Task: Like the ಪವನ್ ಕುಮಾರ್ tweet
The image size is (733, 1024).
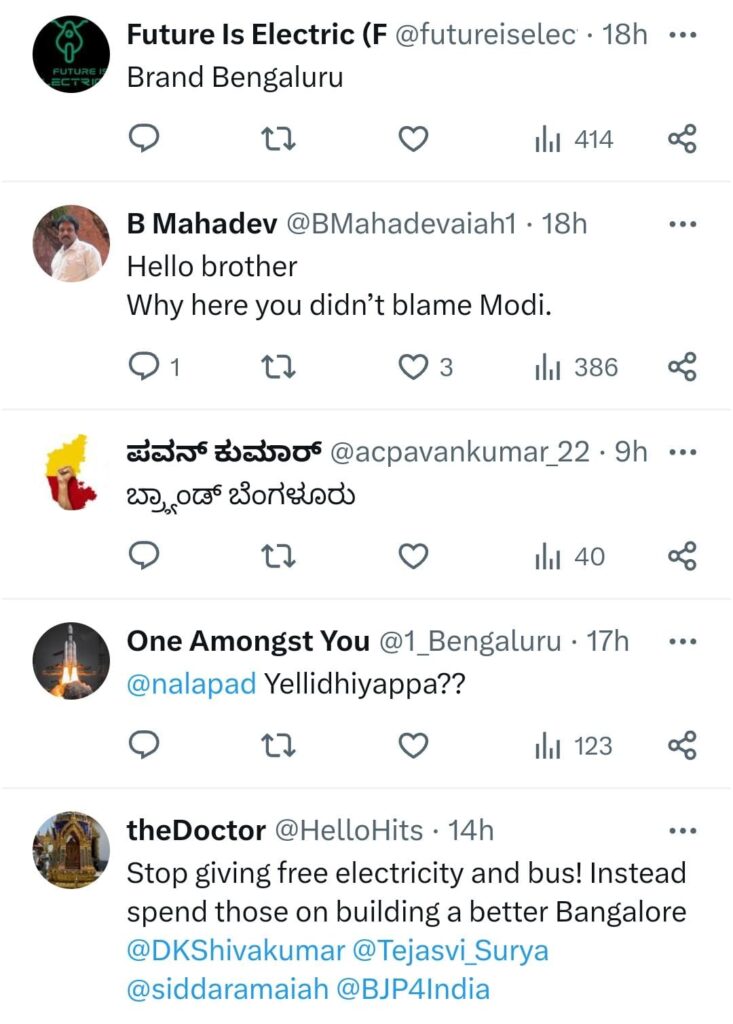Action: tap(413, 556)
